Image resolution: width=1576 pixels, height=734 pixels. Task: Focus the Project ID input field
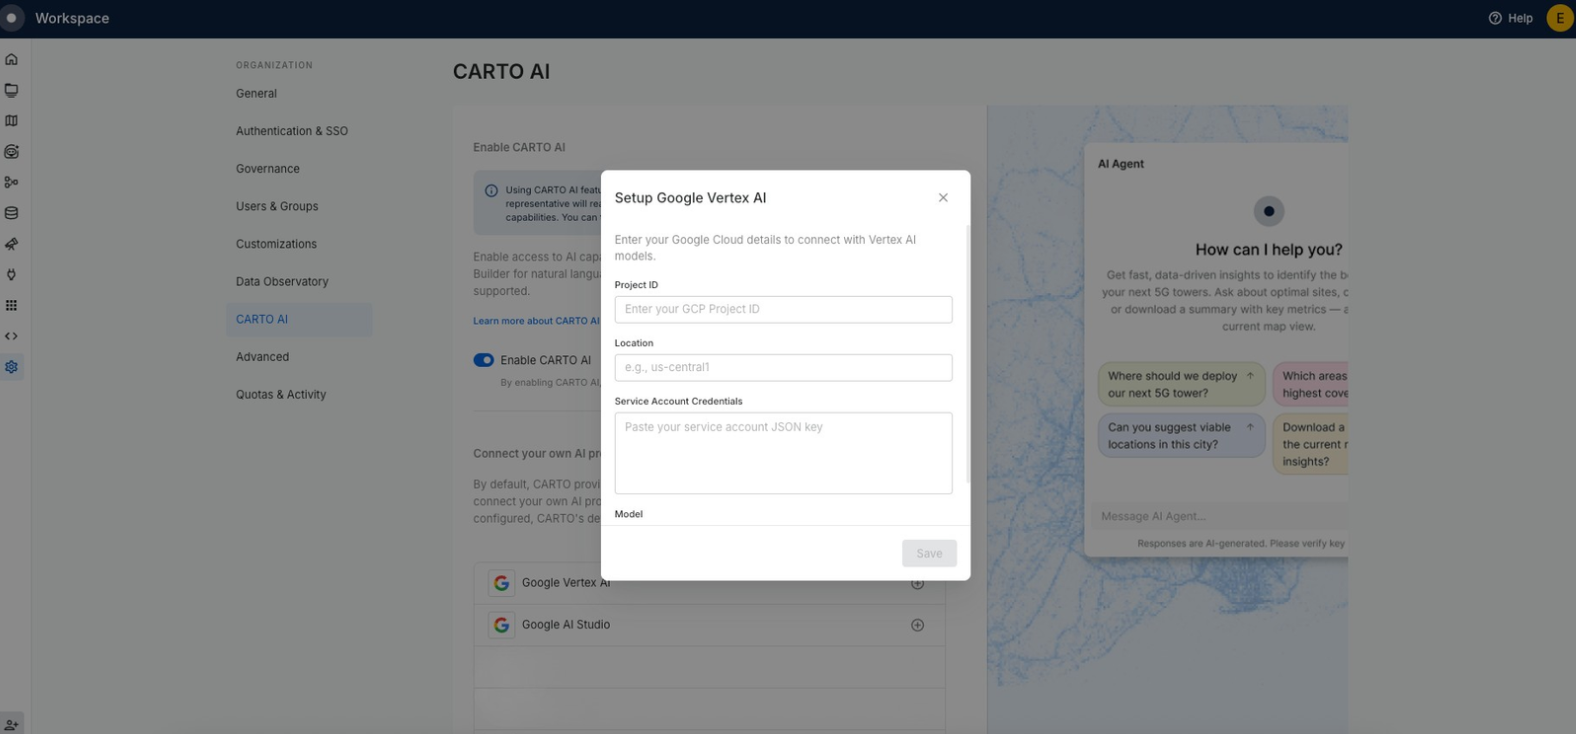(783, 309)
